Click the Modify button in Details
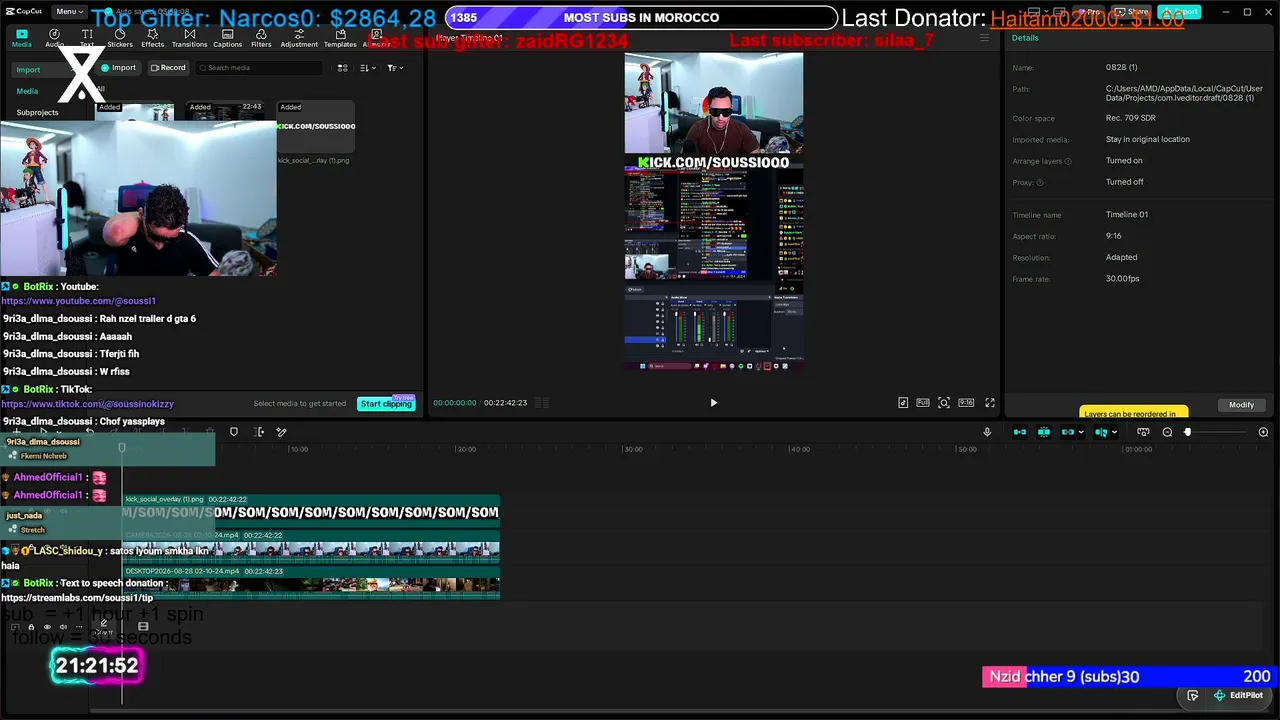The image size is (1280, 720). tap(1242, 405)
